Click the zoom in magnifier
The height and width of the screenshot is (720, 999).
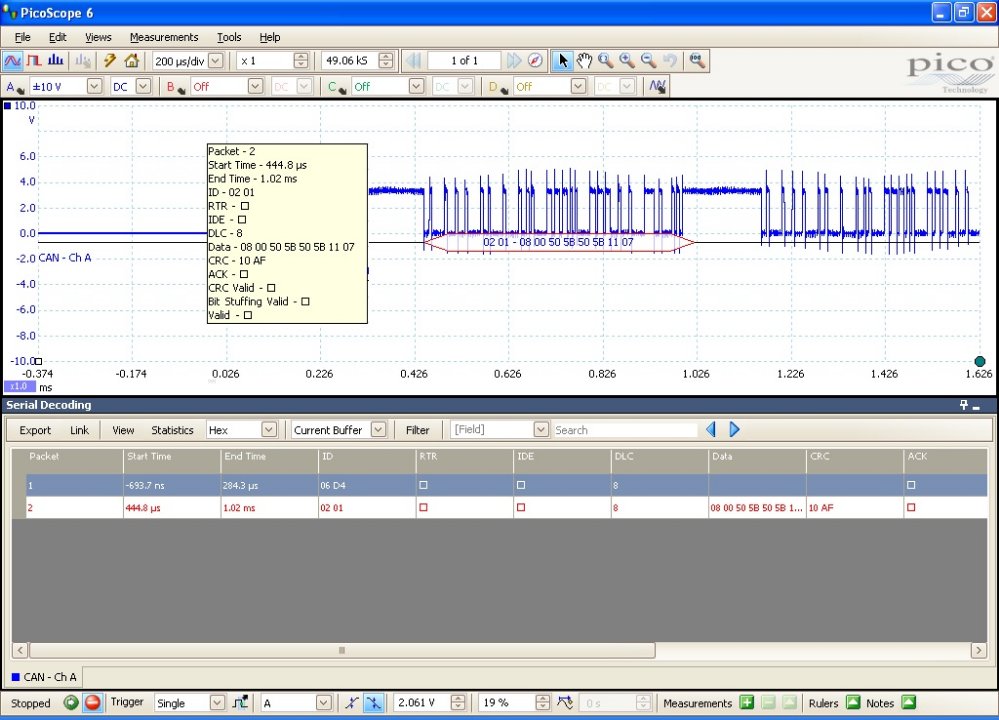pyautogui.click(x=627, y=61)
